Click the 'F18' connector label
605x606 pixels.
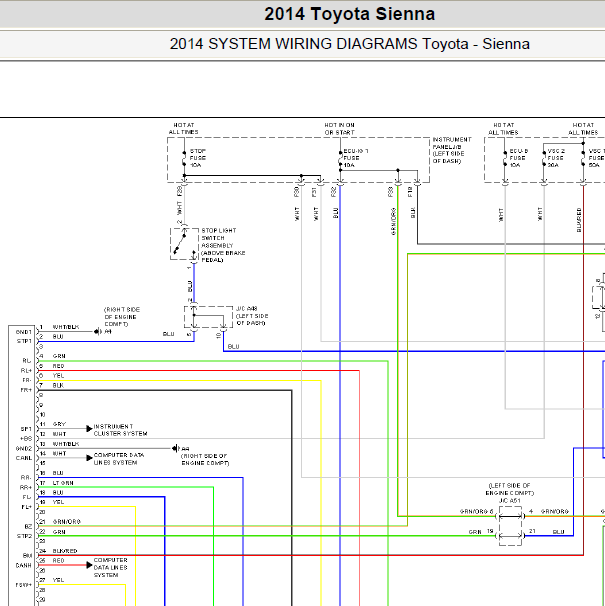[x=410, y=192]
